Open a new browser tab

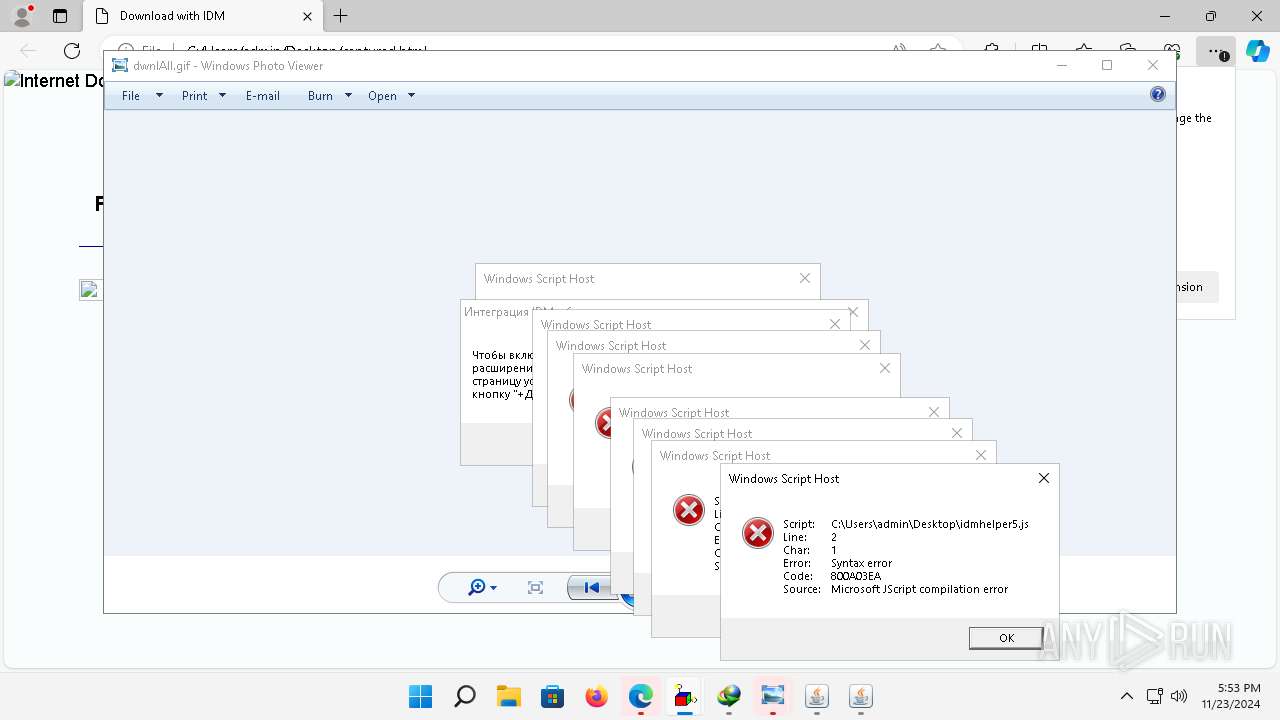pos(341,16)
